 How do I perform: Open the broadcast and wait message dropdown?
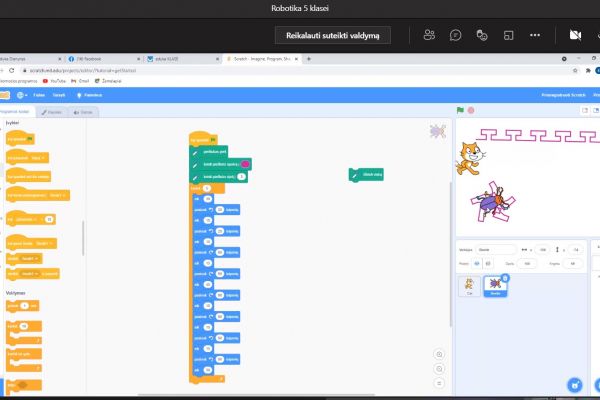30,274
